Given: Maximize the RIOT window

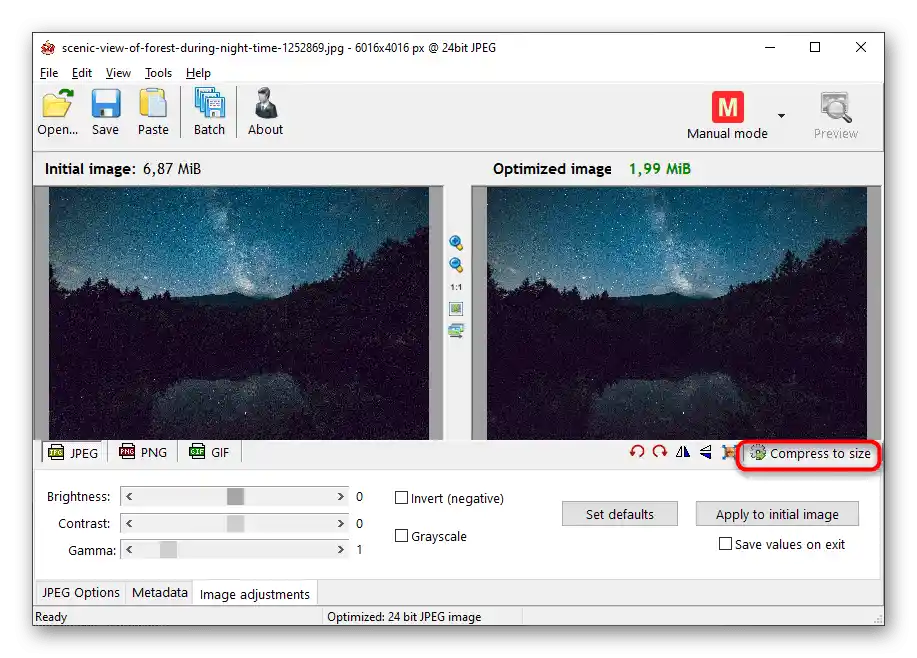Looking at the screenshot, I should [815, 47].
